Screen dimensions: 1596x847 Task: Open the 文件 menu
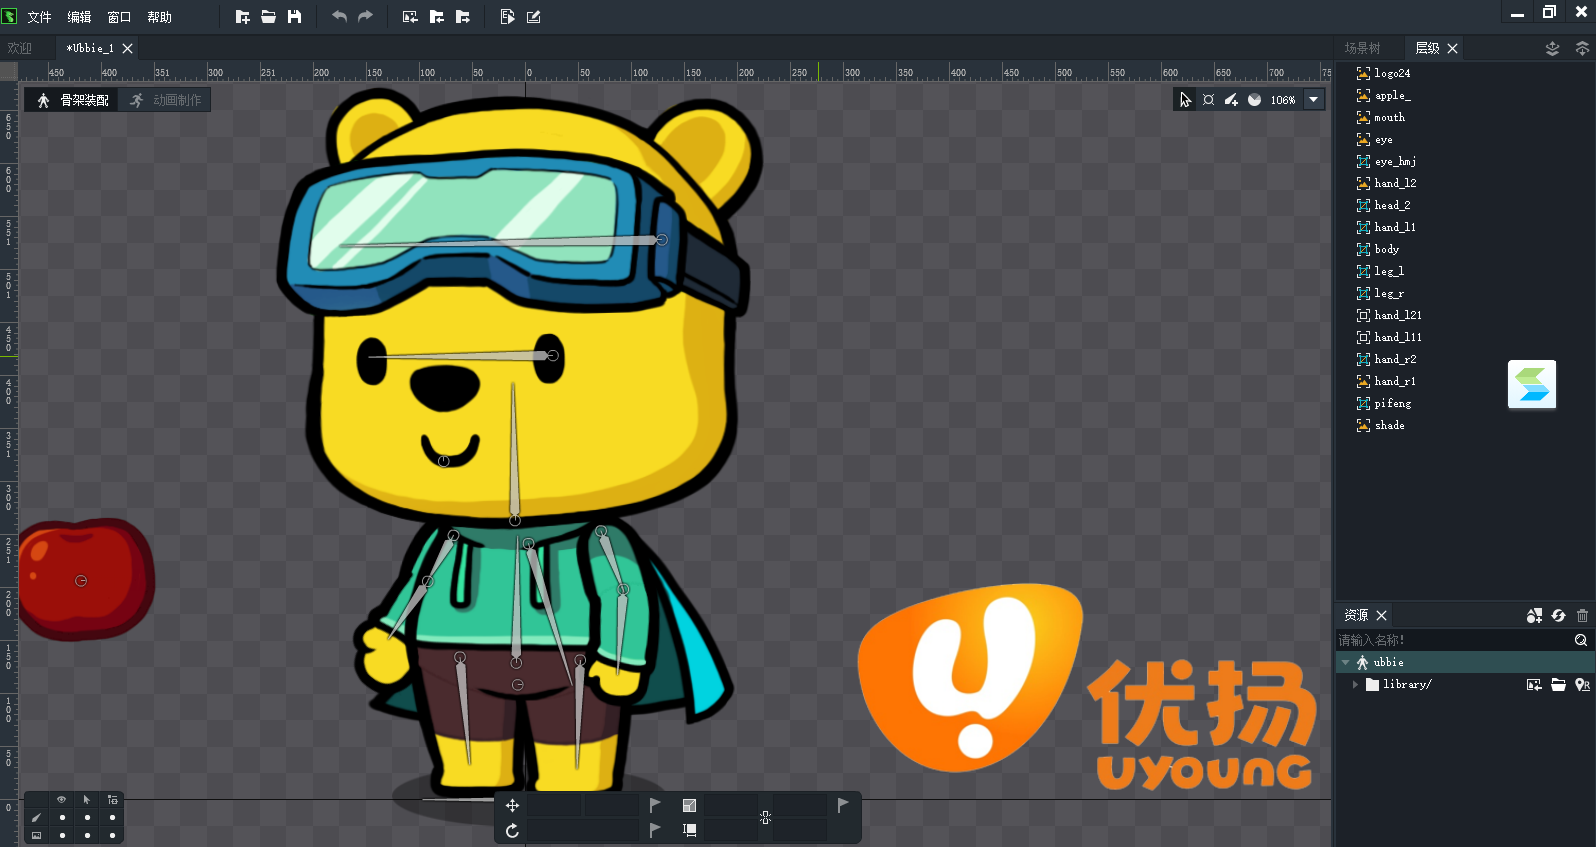39,17
